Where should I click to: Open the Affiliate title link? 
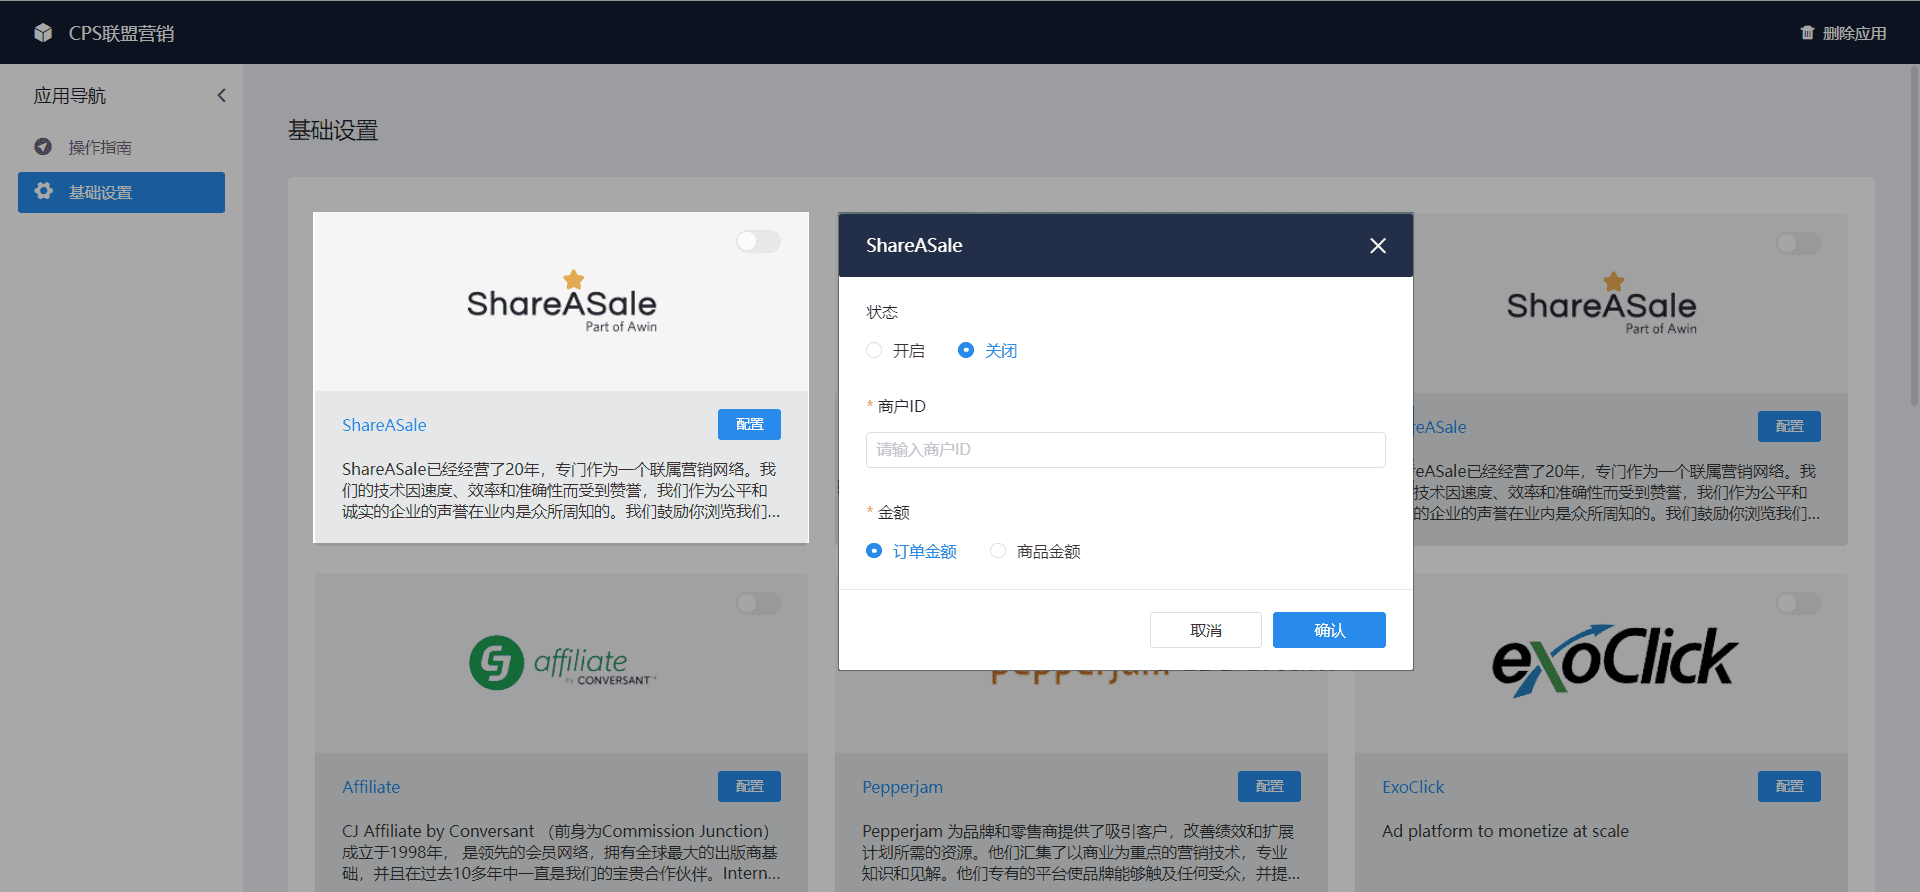click(x=371, y=787)
